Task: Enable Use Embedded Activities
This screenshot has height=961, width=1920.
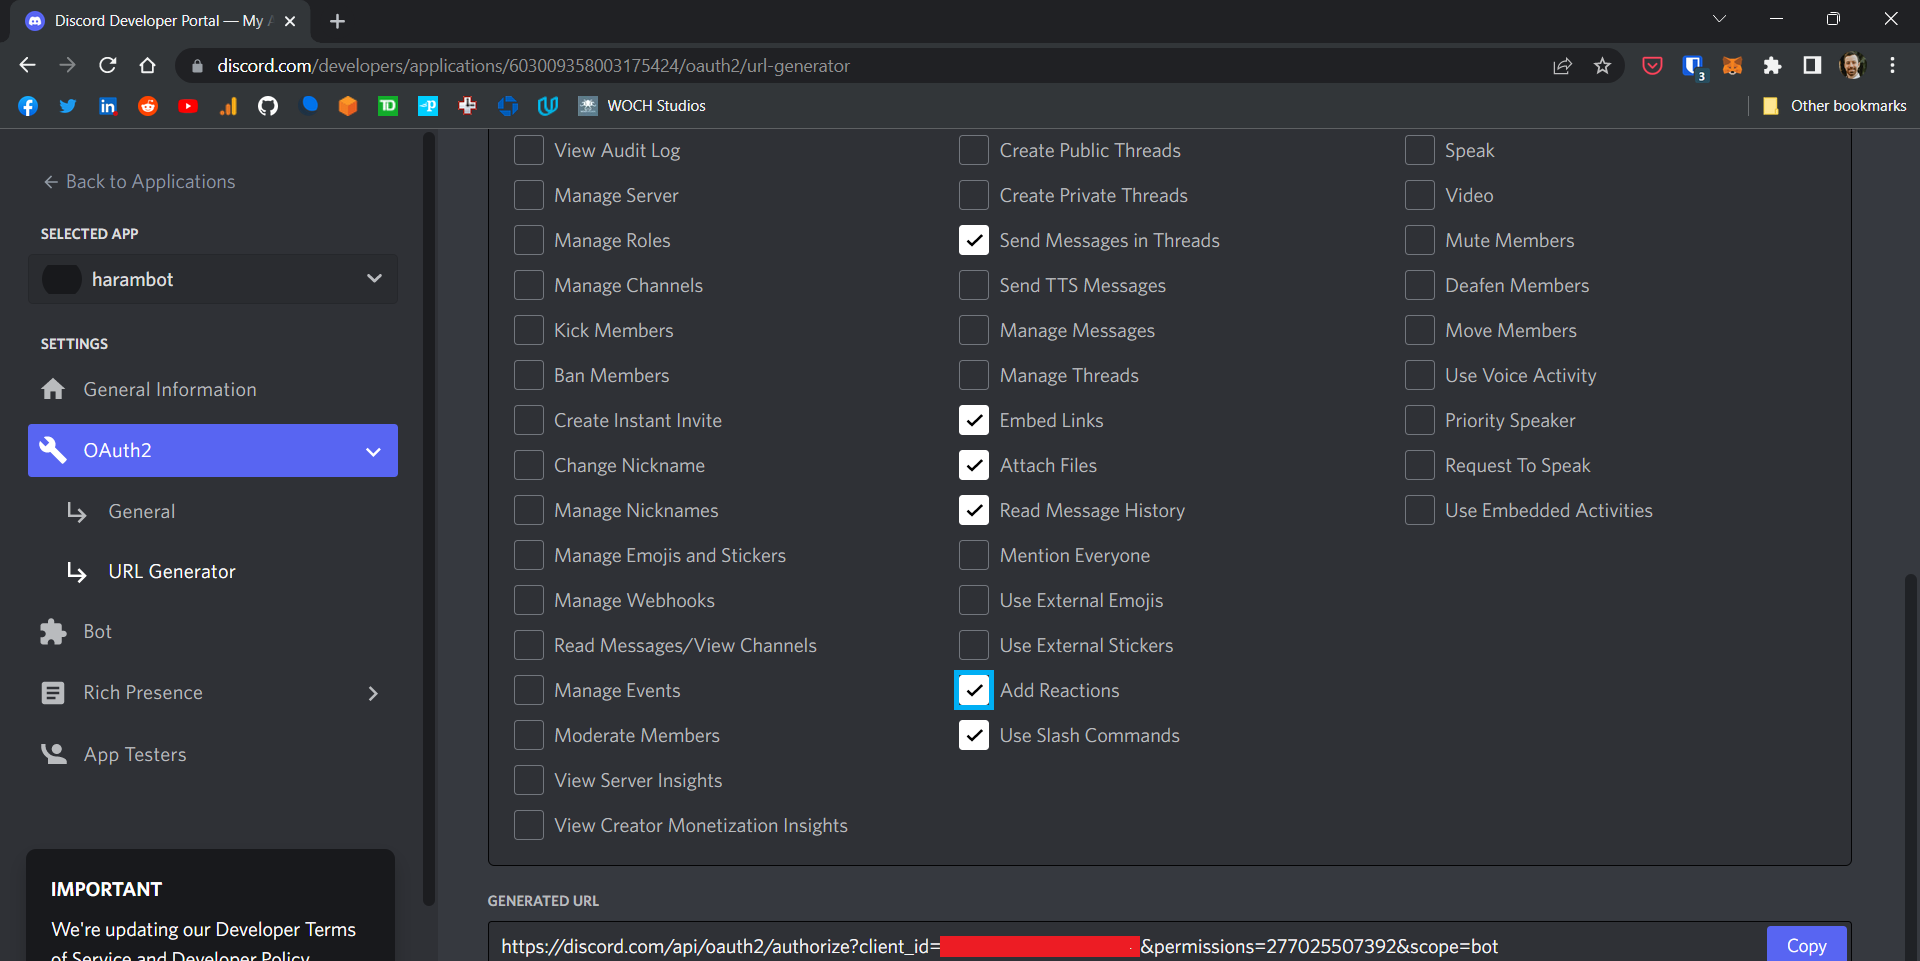Action: coord(1420,510)
